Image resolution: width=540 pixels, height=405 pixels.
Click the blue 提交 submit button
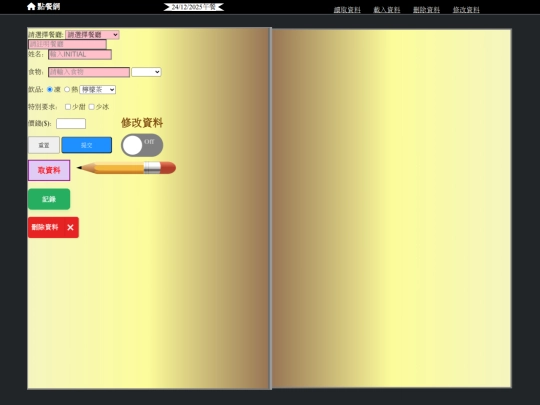click(x=86, y=145)
